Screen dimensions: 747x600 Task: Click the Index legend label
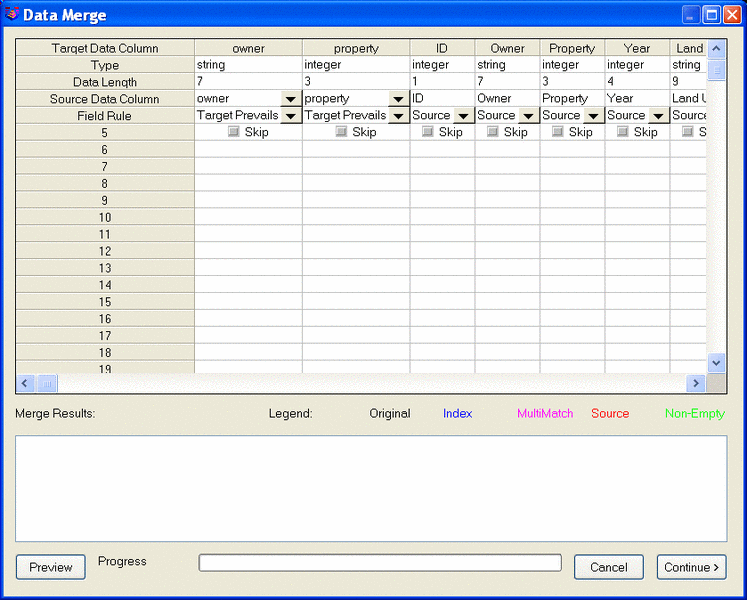[x=457, y=413]
